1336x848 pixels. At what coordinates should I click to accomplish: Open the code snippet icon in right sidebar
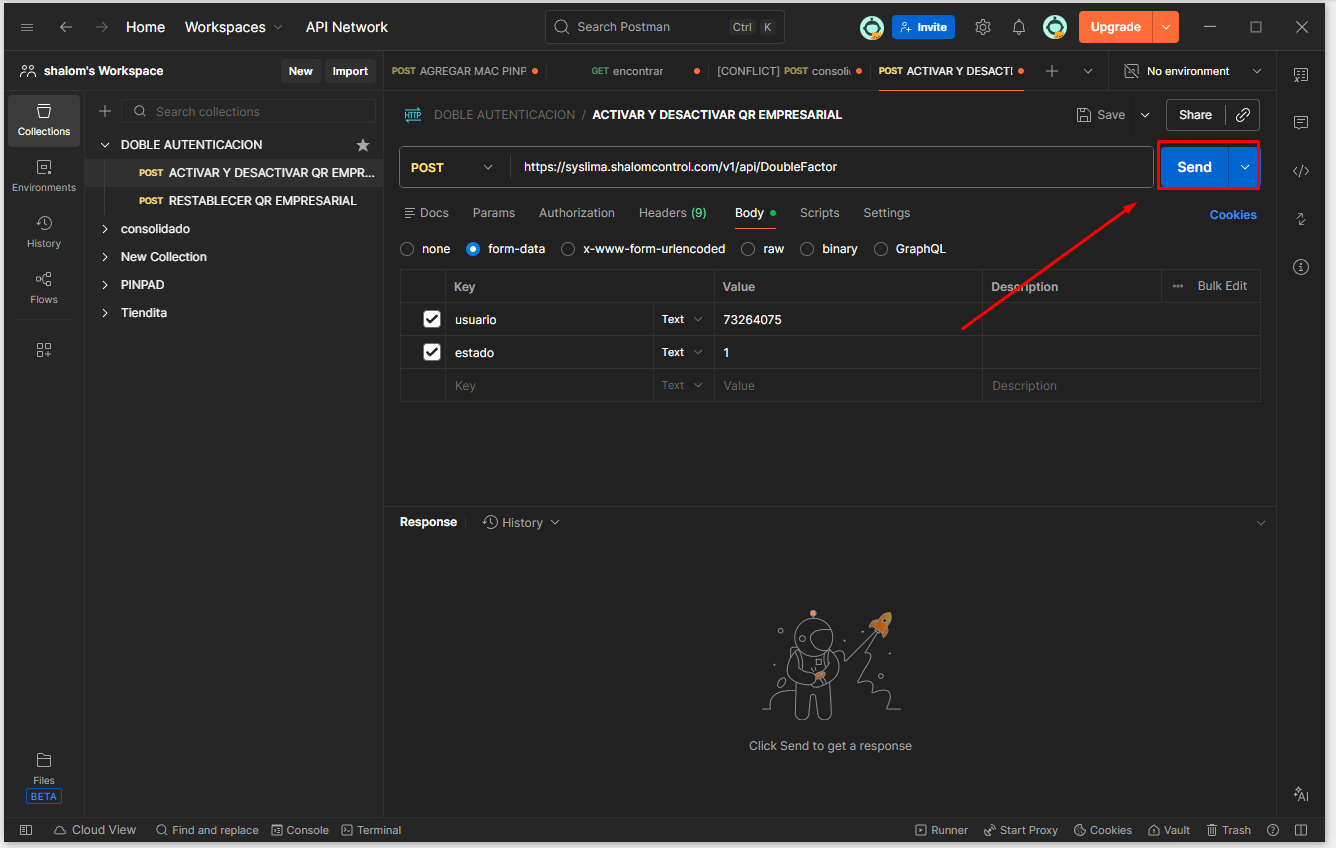1300,171
